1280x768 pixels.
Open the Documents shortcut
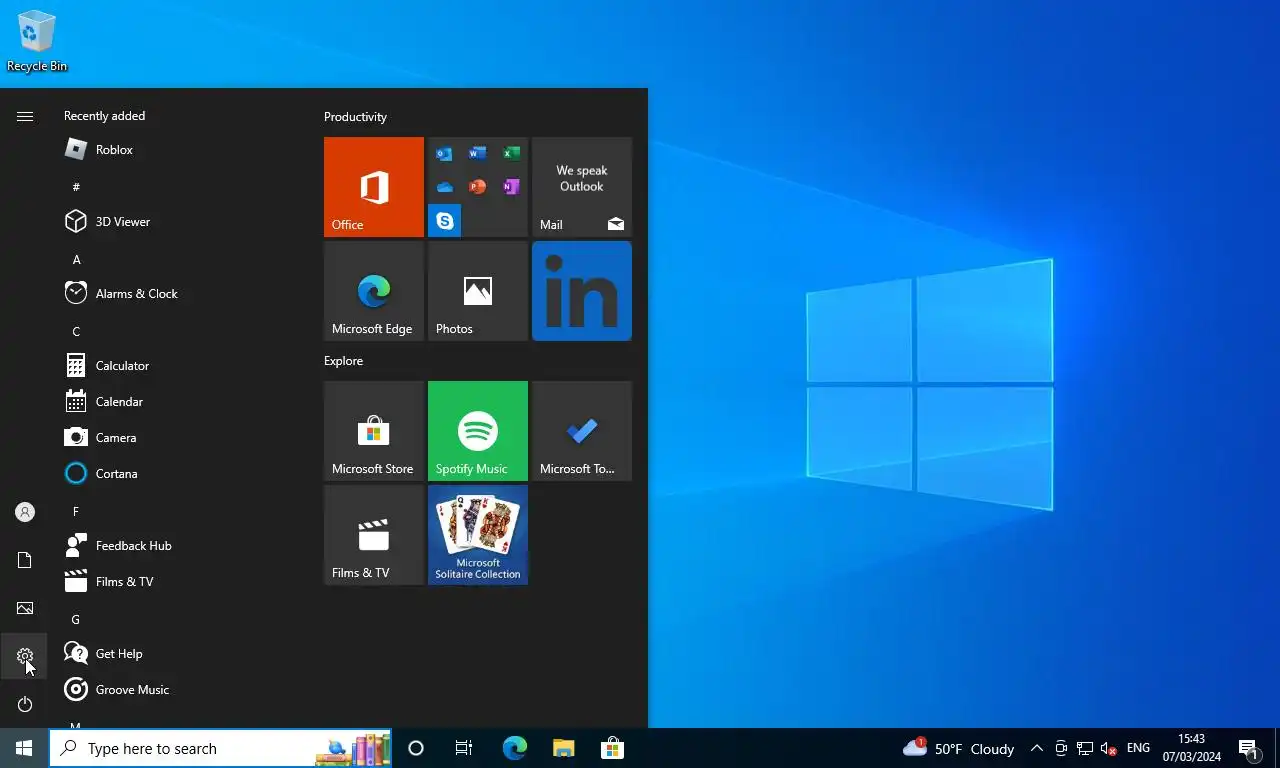pyautogui.click(x=25, y=560)
